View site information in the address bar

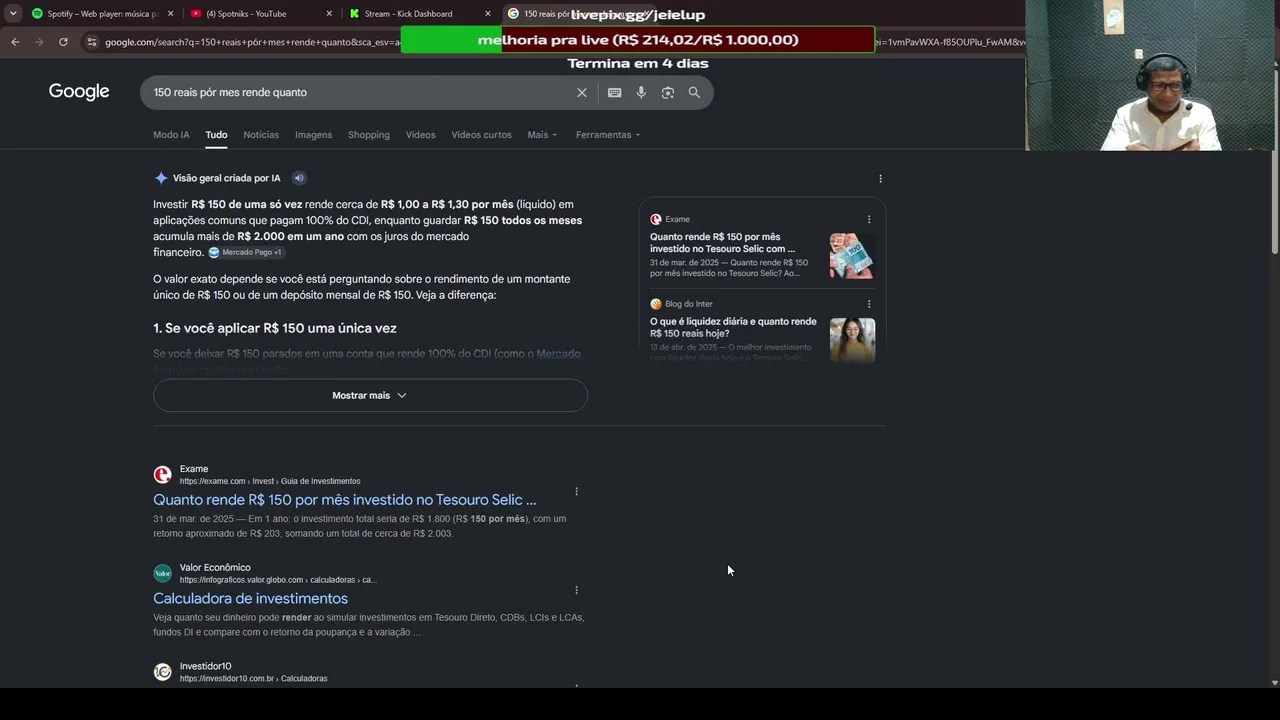point(92,42)
